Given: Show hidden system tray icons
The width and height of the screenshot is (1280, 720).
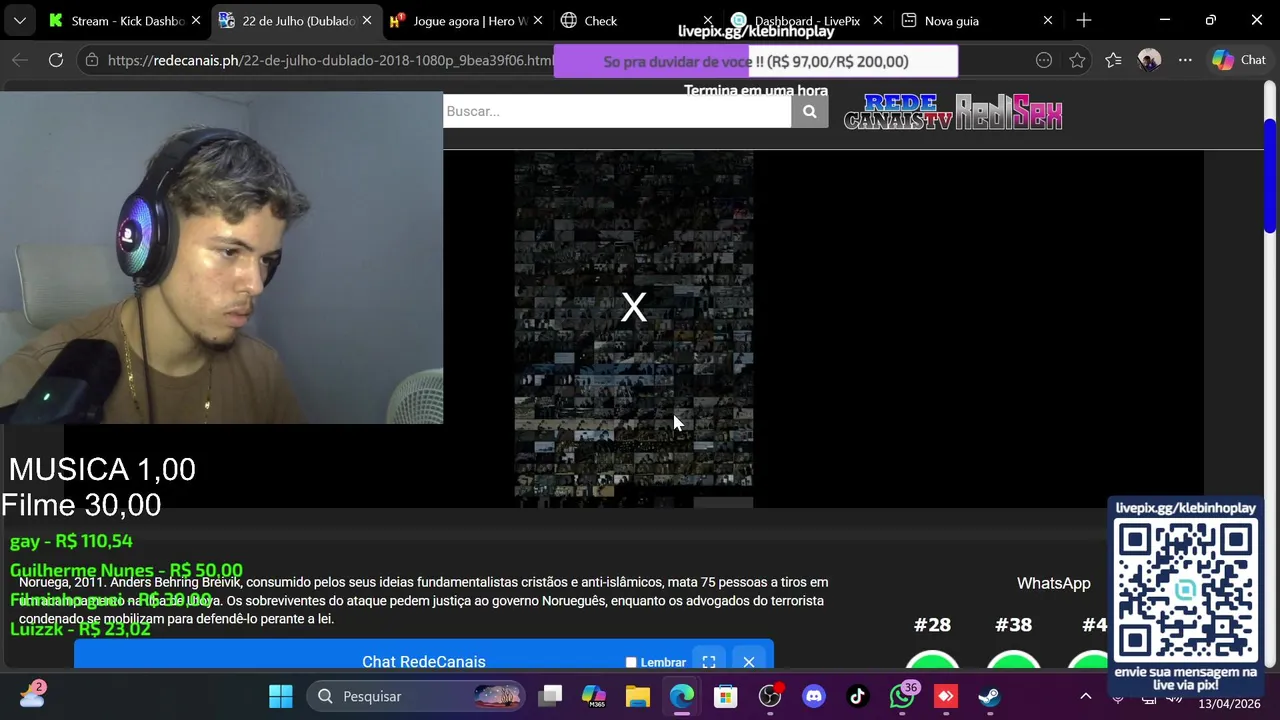Looking at the screenshot, I should point(1086,696).
